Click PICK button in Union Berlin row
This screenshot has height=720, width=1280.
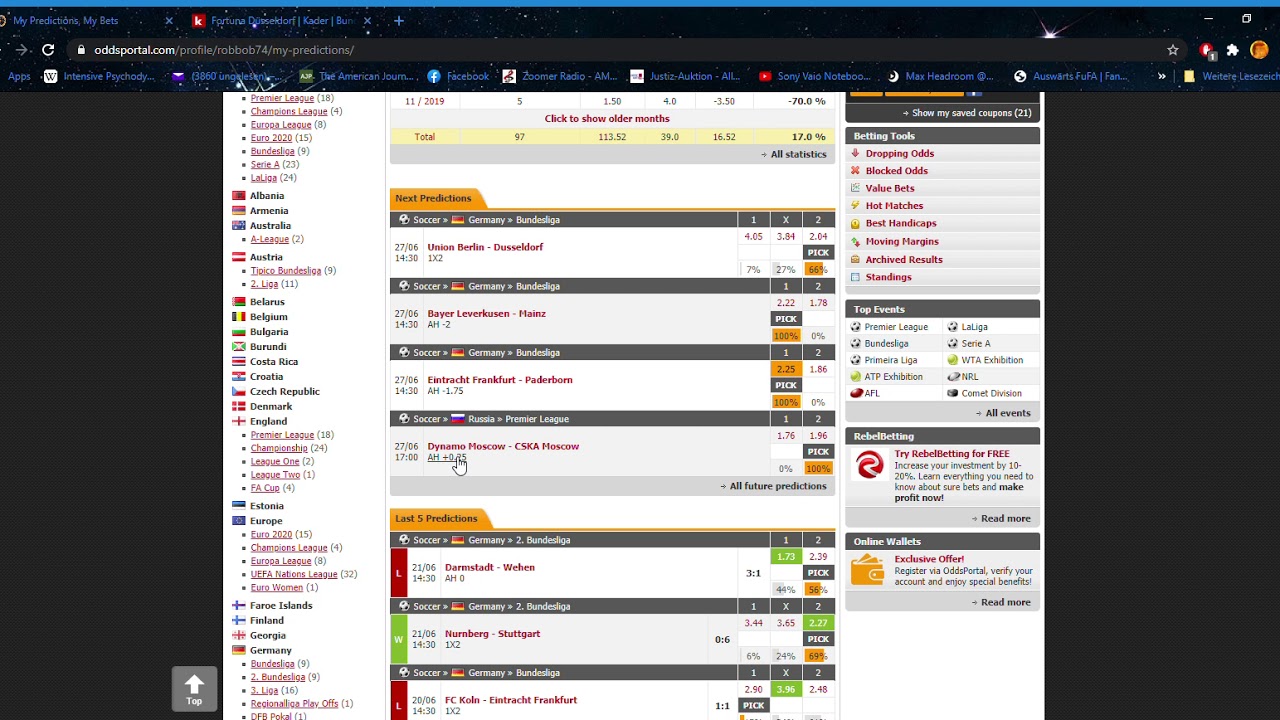tap(818, 253)
